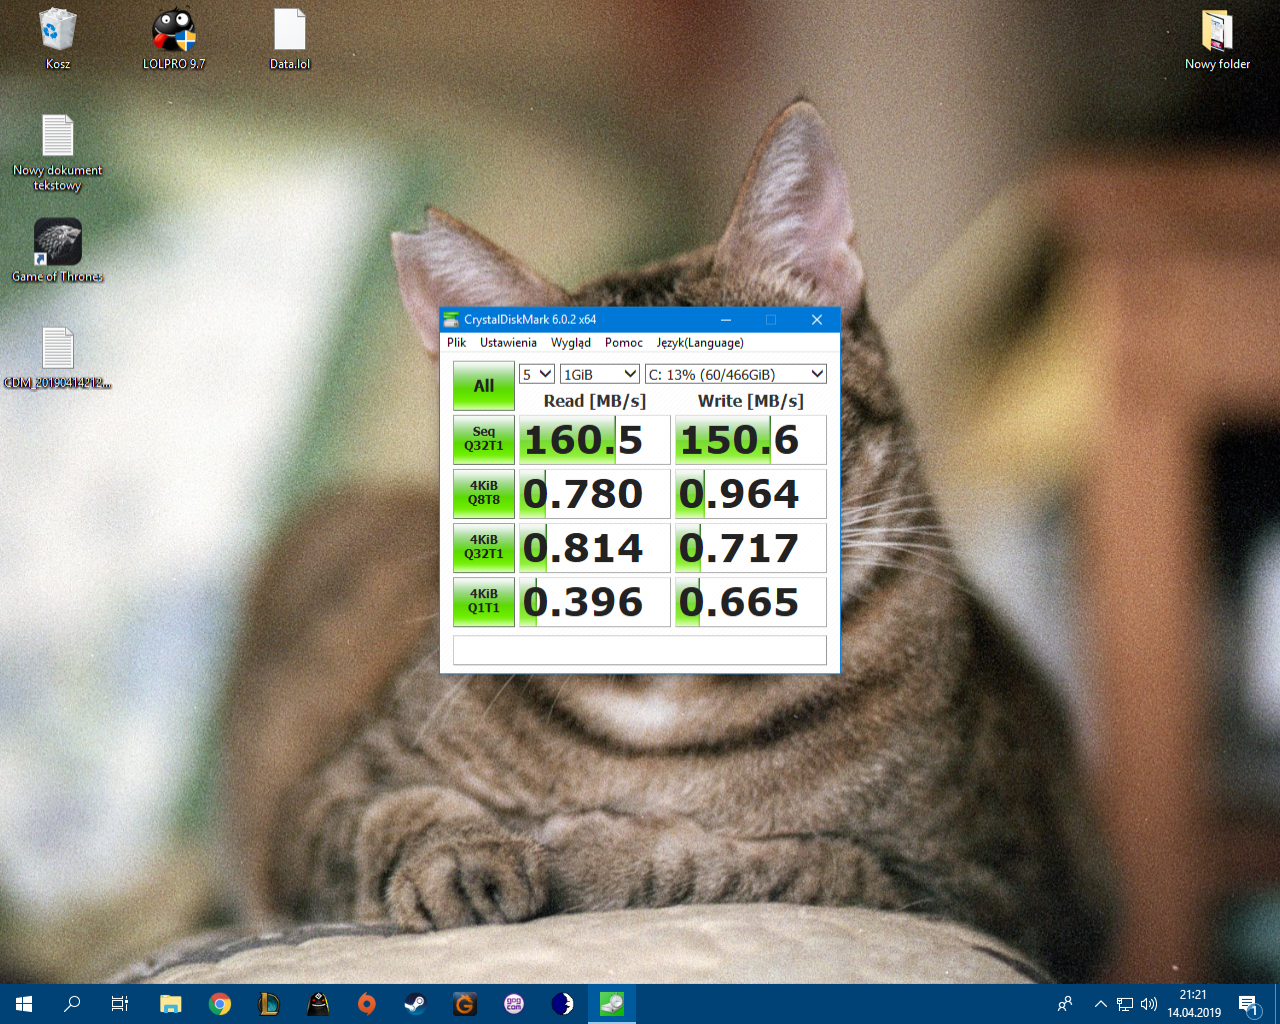Start the 4KiB Q8T8 test
Image resolution: width=1280 pixels, height=1024 pixels.
(x=484, y=494)
